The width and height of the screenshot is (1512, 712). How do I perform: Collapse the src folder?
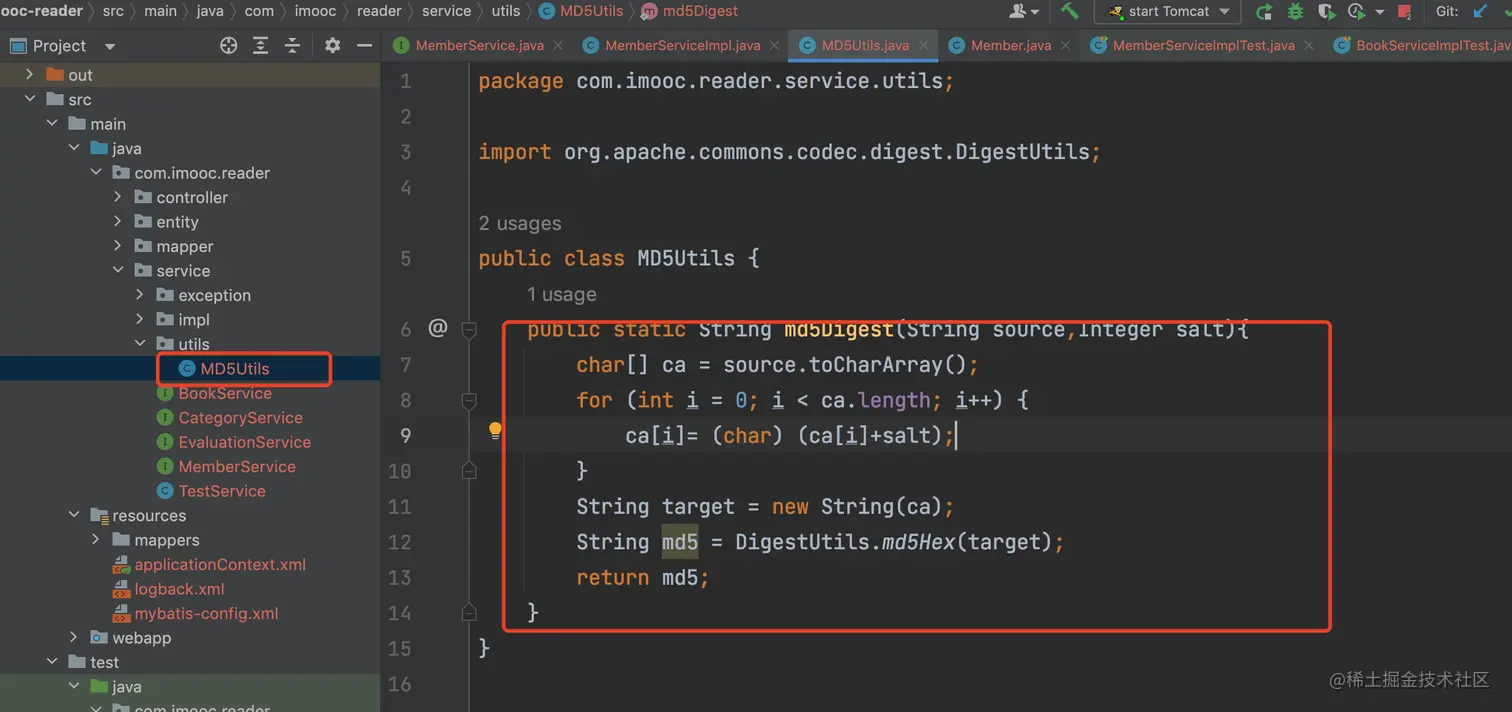click(29, 99)
